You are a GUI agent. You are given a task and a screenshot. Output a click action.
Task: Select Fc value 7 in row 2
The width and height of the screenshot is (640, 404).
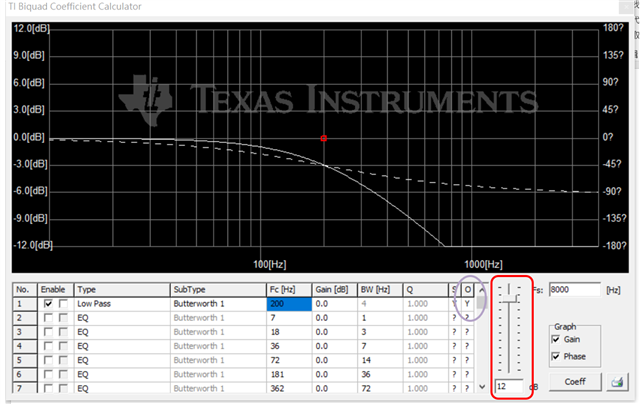[x=289, y=318]
